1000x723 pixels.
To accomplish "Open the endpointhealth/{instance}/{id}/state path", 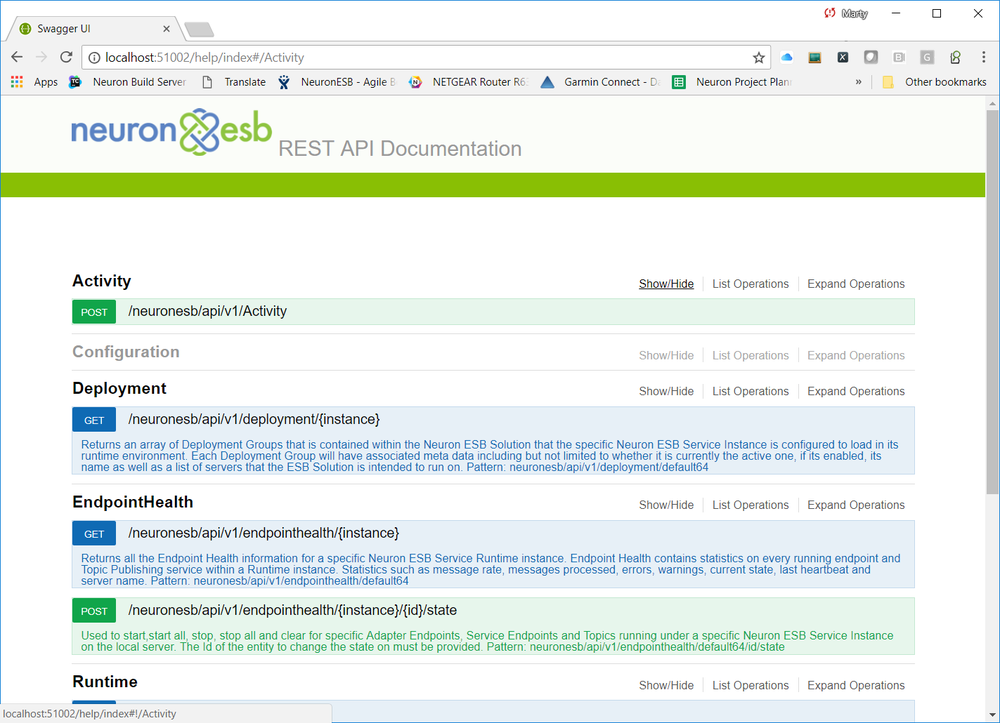I will [292, 610].
